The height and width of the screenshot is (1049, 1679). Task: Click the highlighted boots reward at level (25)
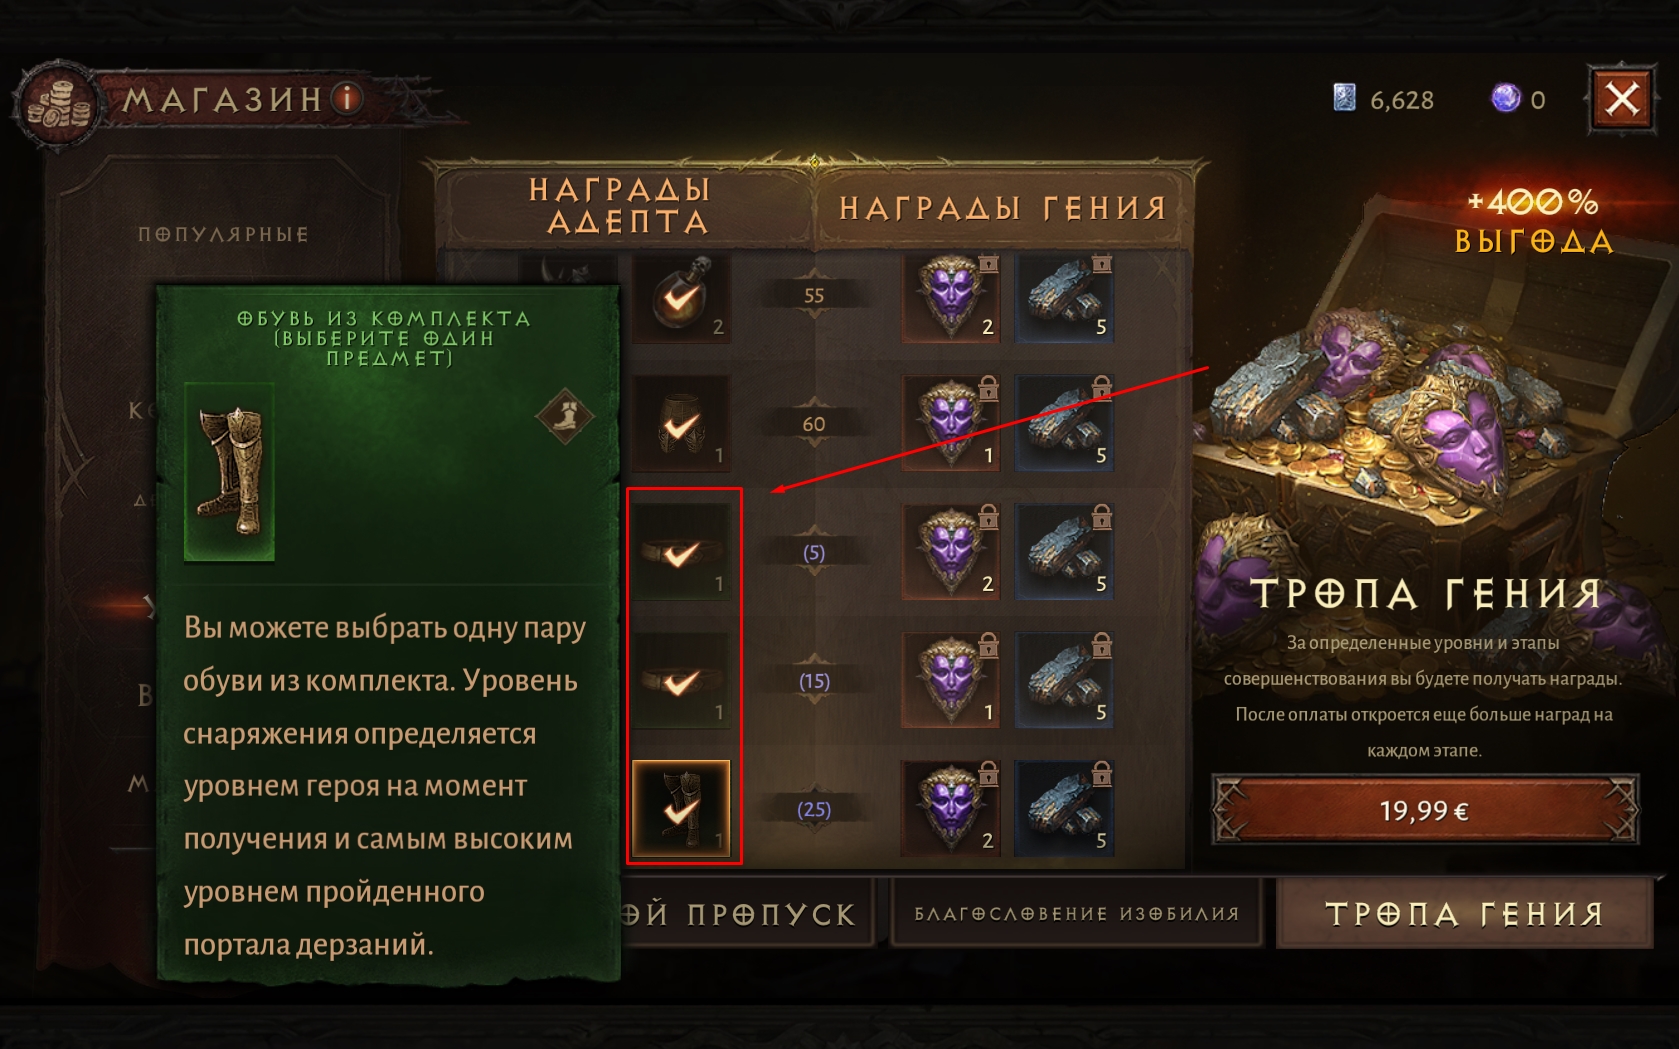681,808
